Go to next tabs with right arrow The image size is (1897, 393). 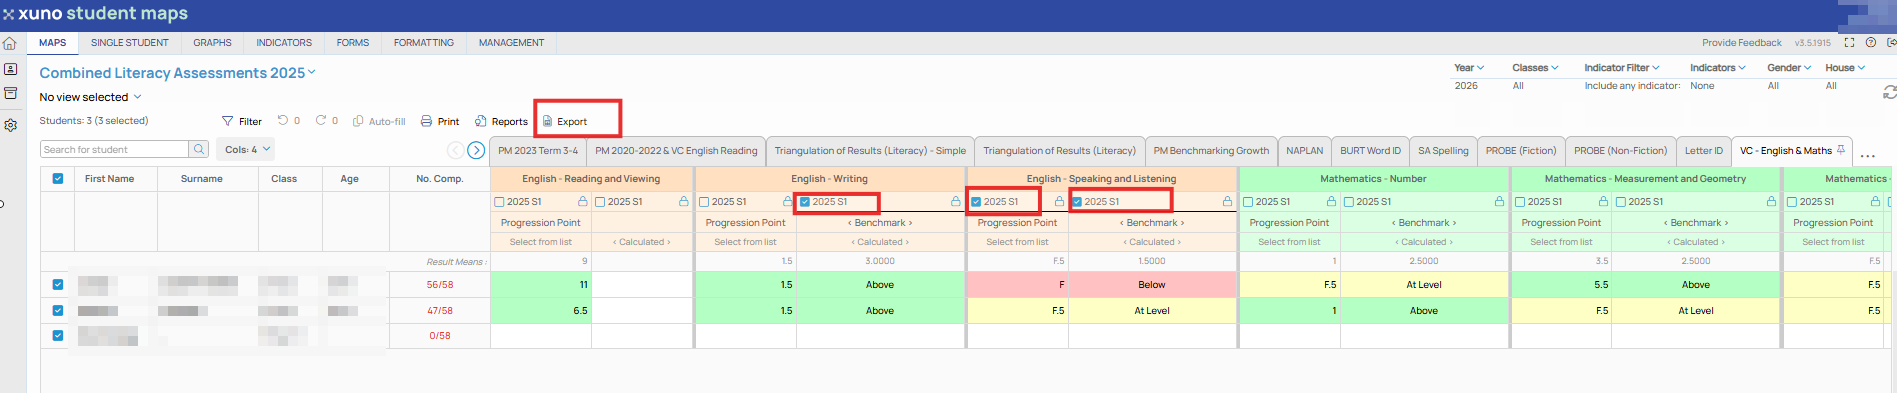[x=476, y=150]
